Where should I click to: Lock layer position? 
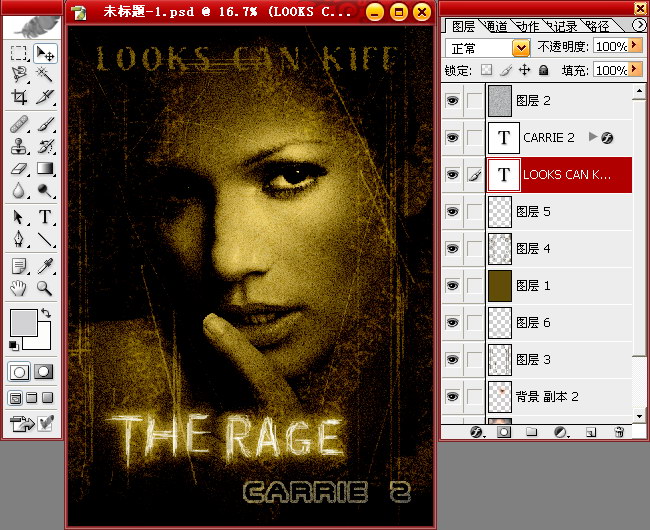coord(524,70)
